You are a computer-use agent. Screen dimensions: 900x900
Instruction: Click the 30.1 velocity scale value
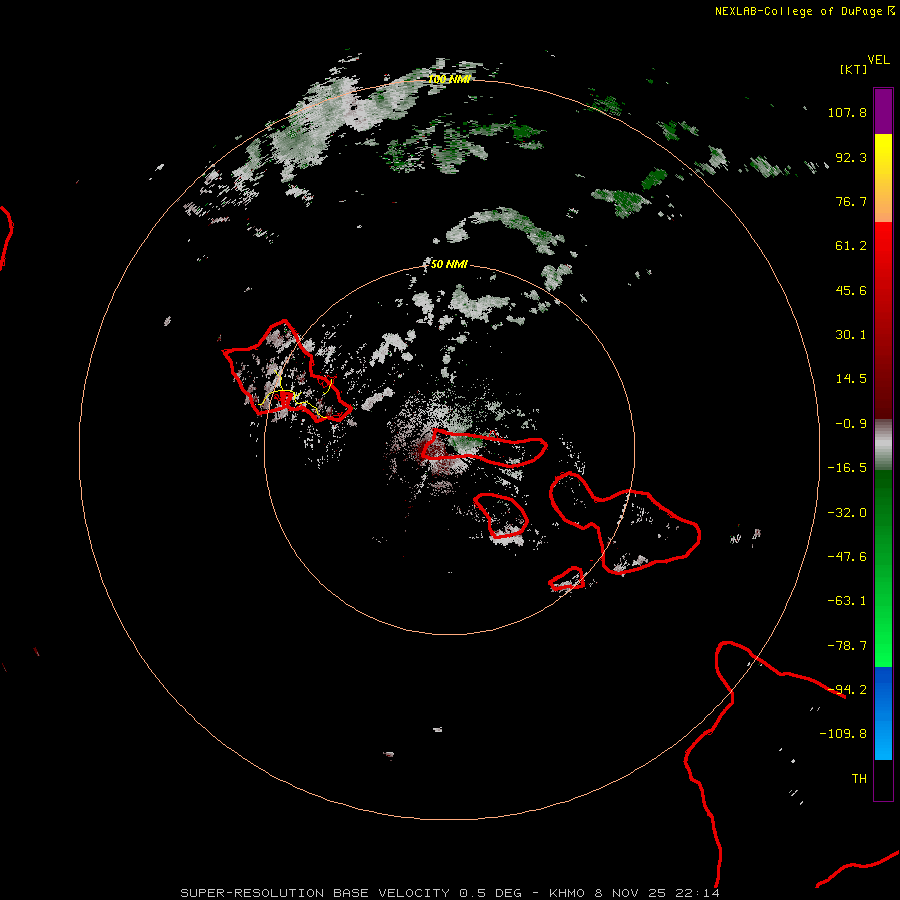click(851, 335)
